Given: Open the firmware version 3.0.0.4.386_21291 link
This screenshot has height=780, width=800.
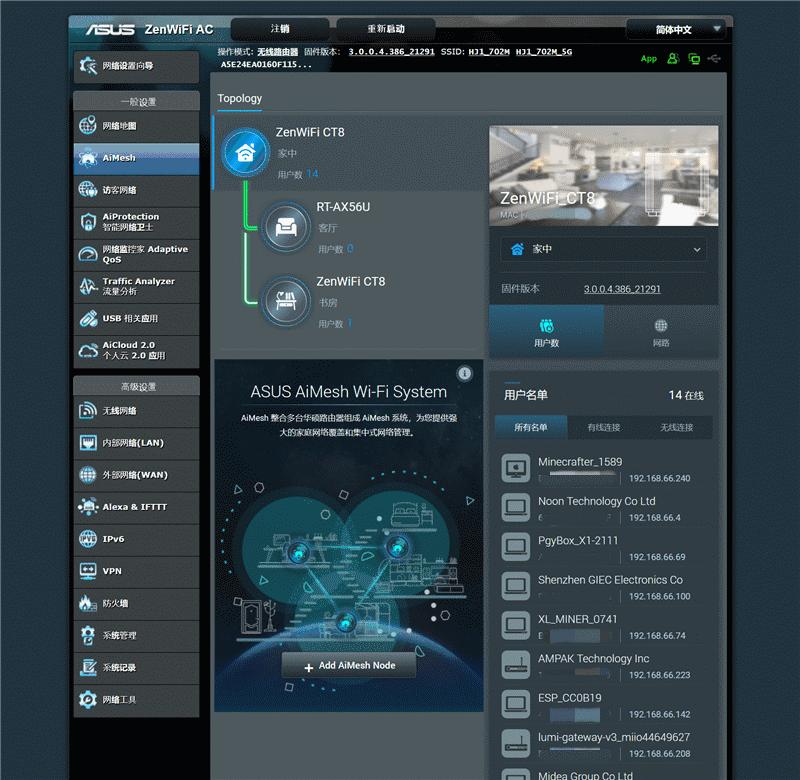Looking at the screenshot, I should (x=622, y=289).
